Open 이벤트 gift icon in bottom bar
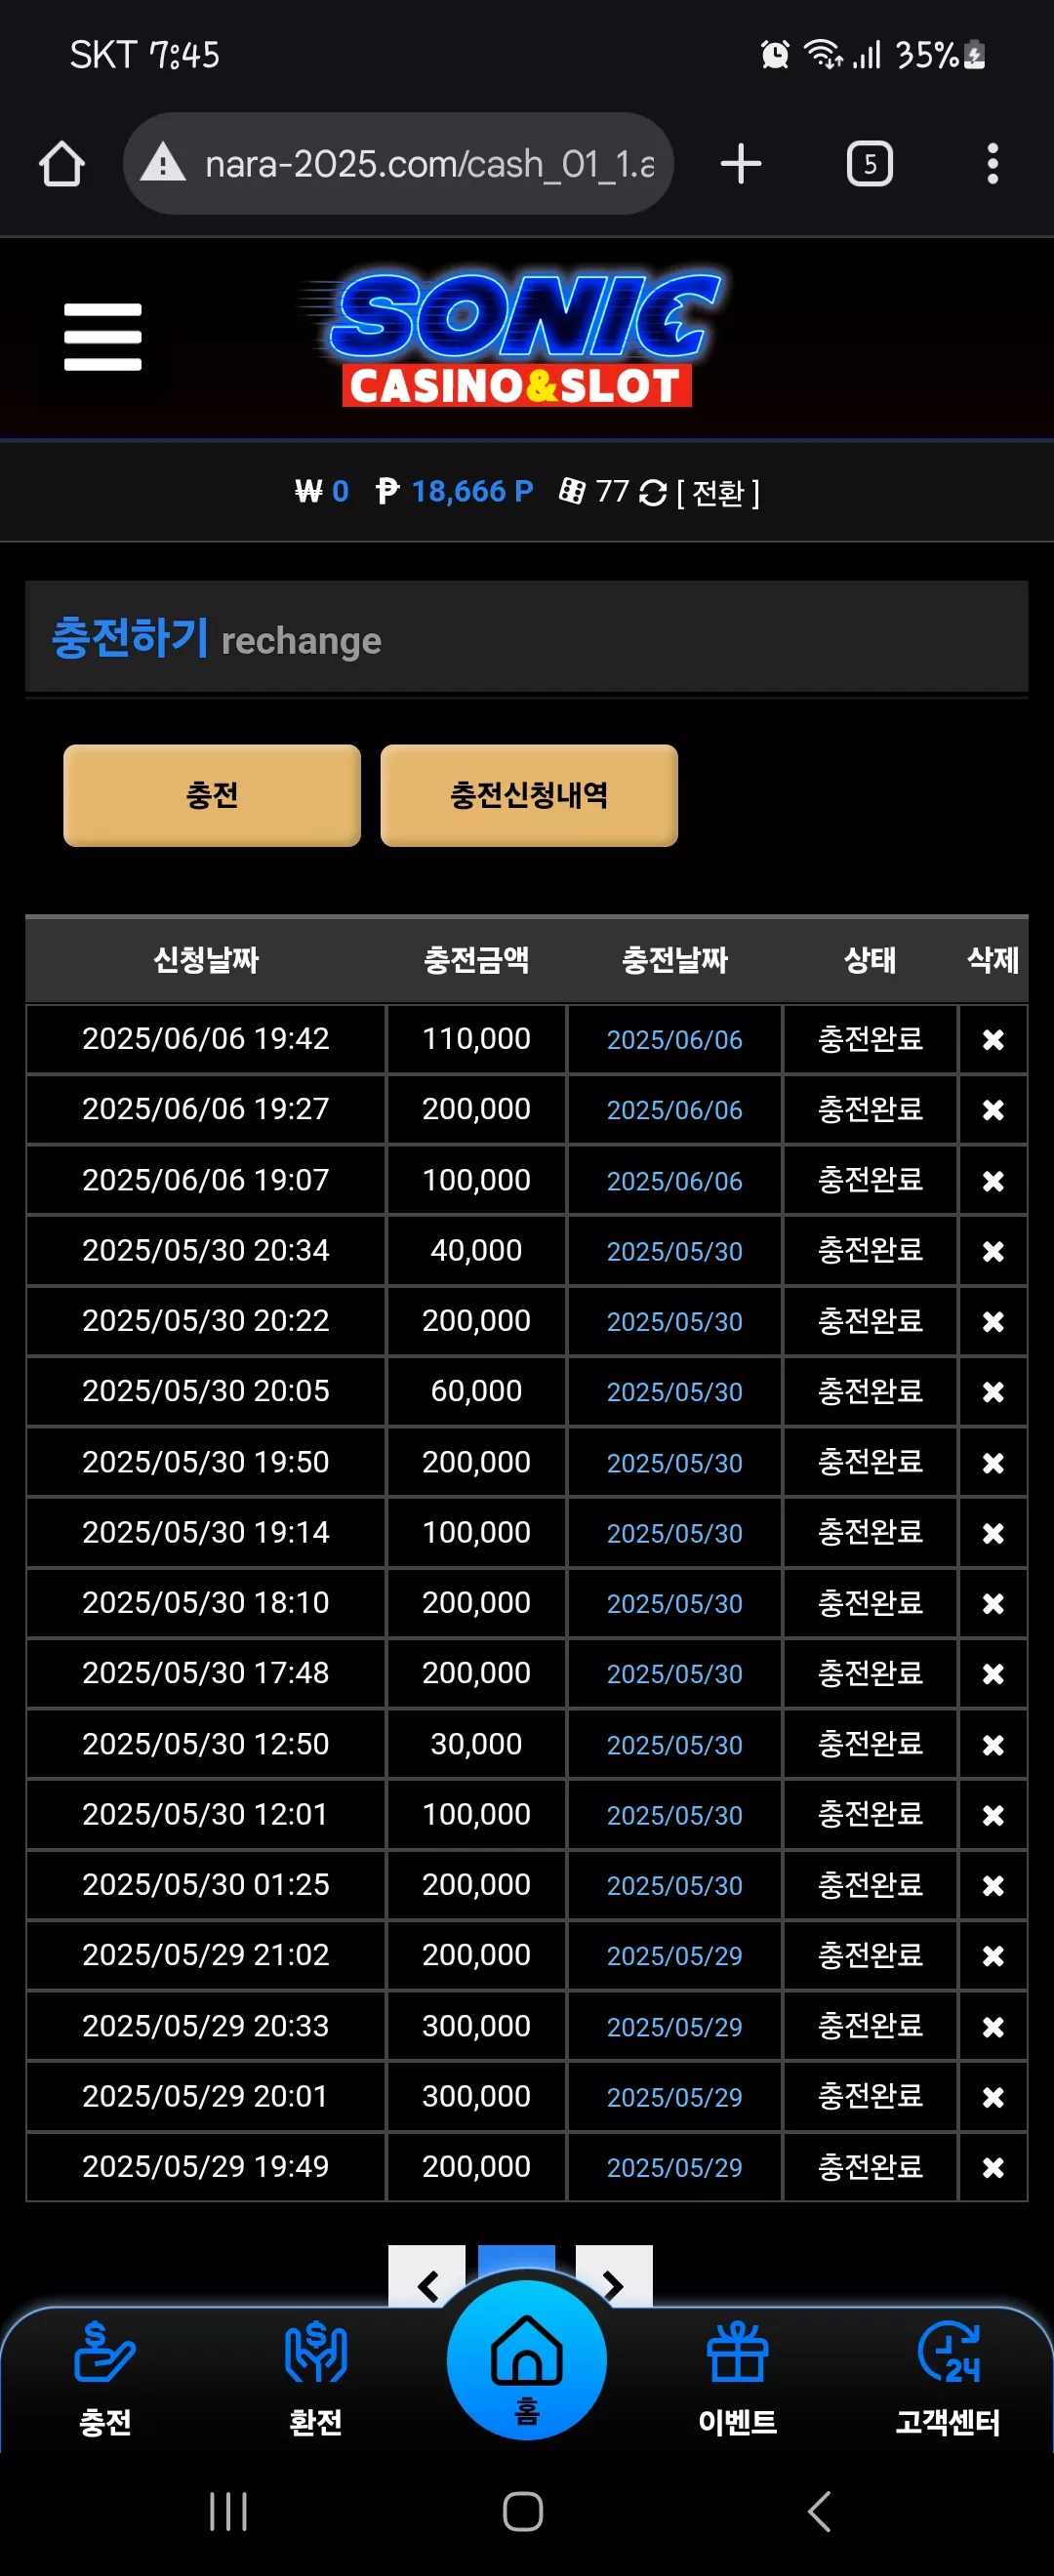1054x2576 pixels. point(738,2378)
